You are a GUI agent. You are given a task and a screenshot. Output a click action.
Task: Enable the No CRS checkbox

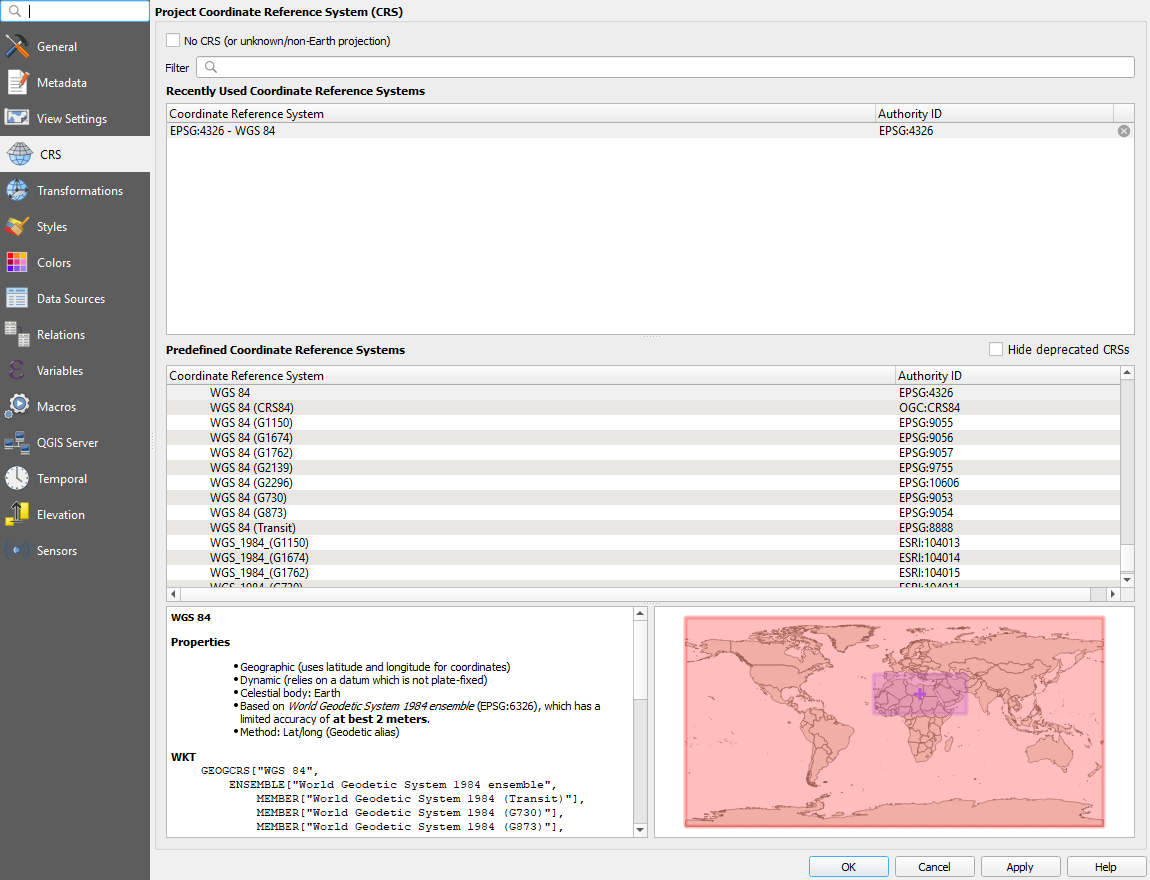point(173,40)
